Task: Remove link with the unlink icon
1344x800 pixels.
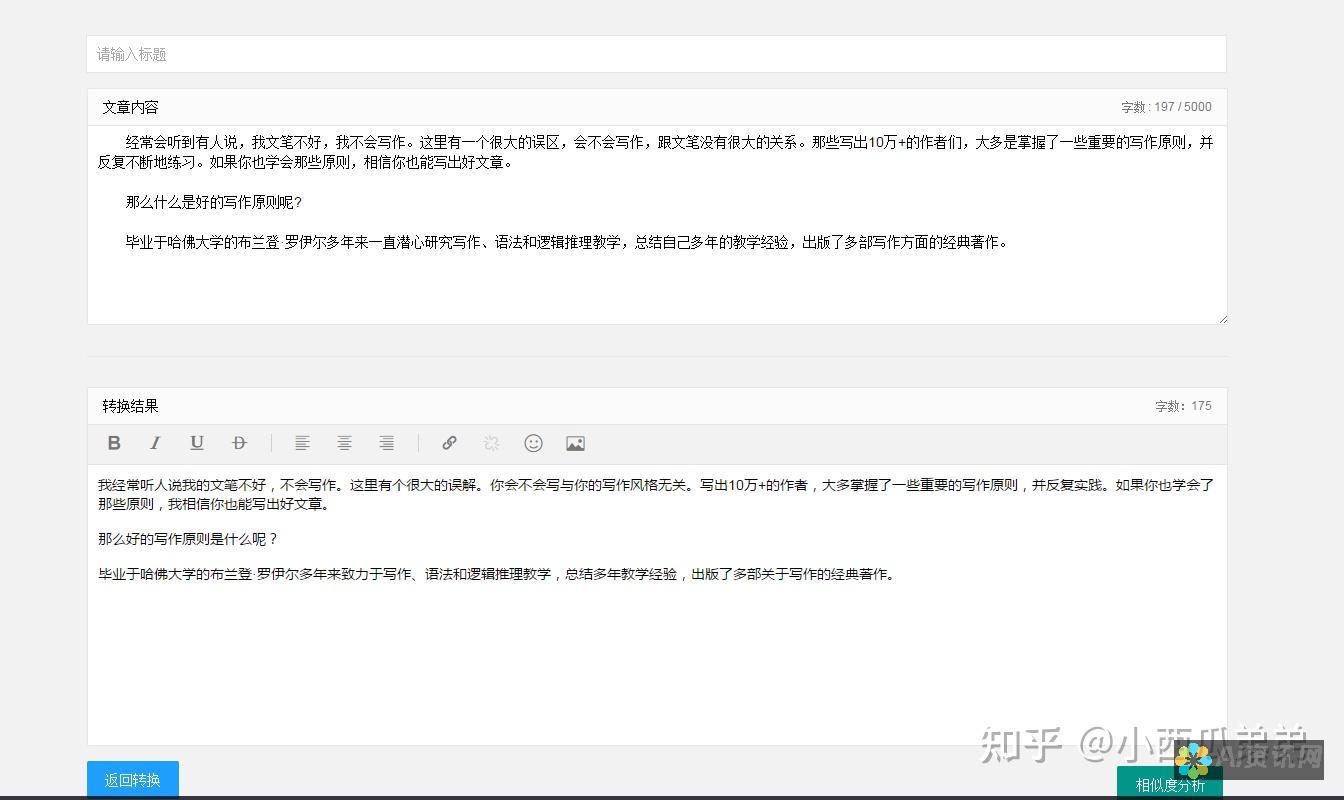Action: click(x=491, y=443)
